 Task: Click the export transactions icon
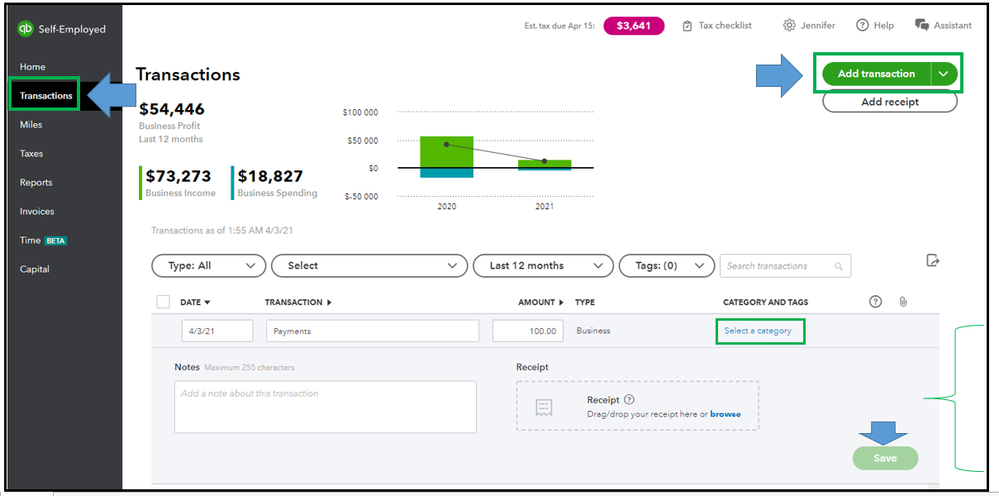[933, 260]
